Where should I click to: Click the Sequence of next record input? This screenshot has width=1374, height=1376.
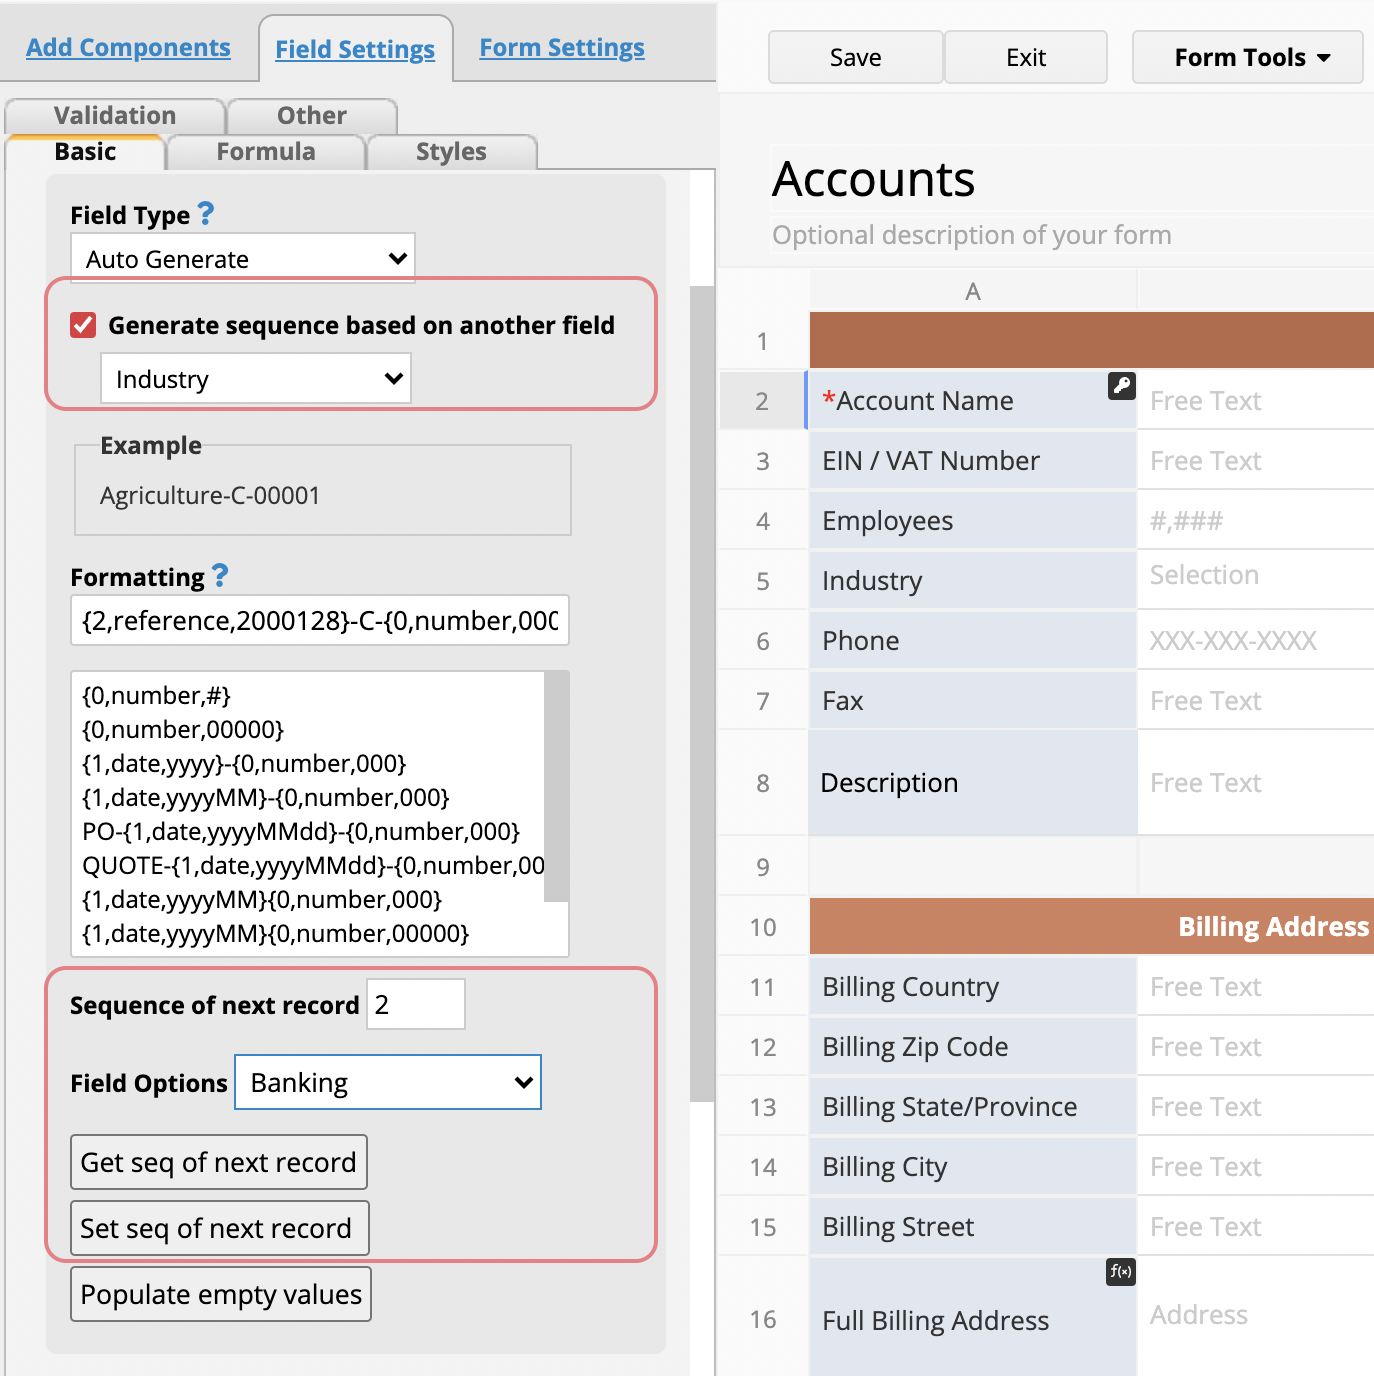tap(416, 1004)
